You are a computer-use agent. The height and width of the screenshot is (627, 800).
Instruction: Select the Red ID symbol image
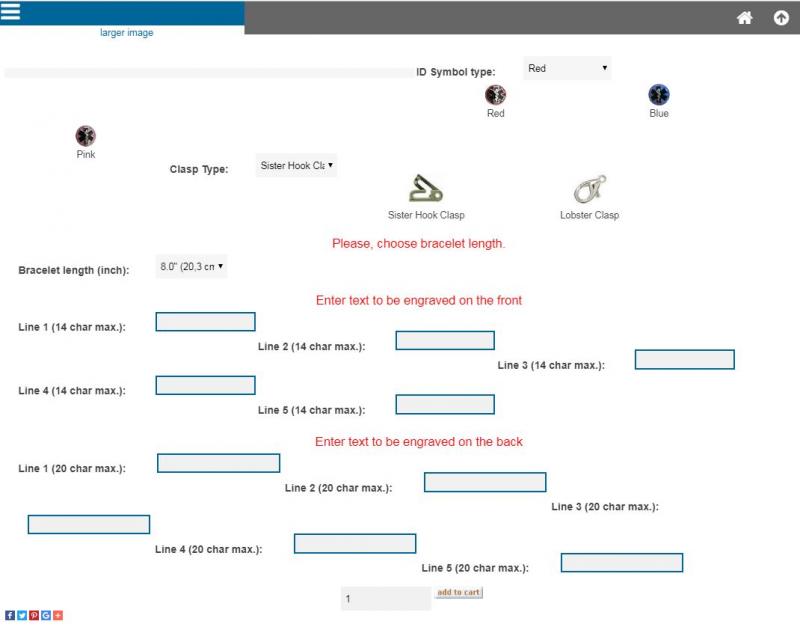click(495, 94)
